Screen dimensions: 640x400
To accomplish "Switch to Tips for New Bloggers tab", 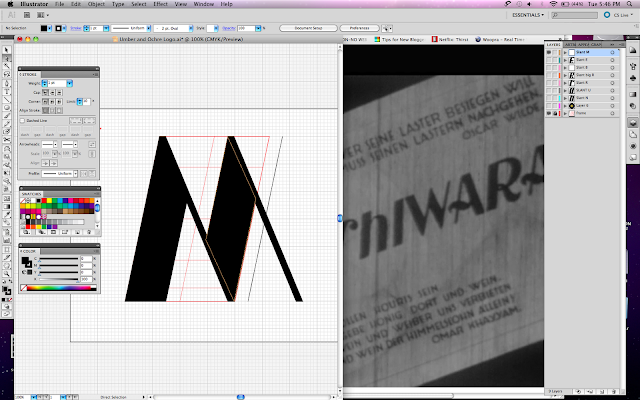I will 399,39.
